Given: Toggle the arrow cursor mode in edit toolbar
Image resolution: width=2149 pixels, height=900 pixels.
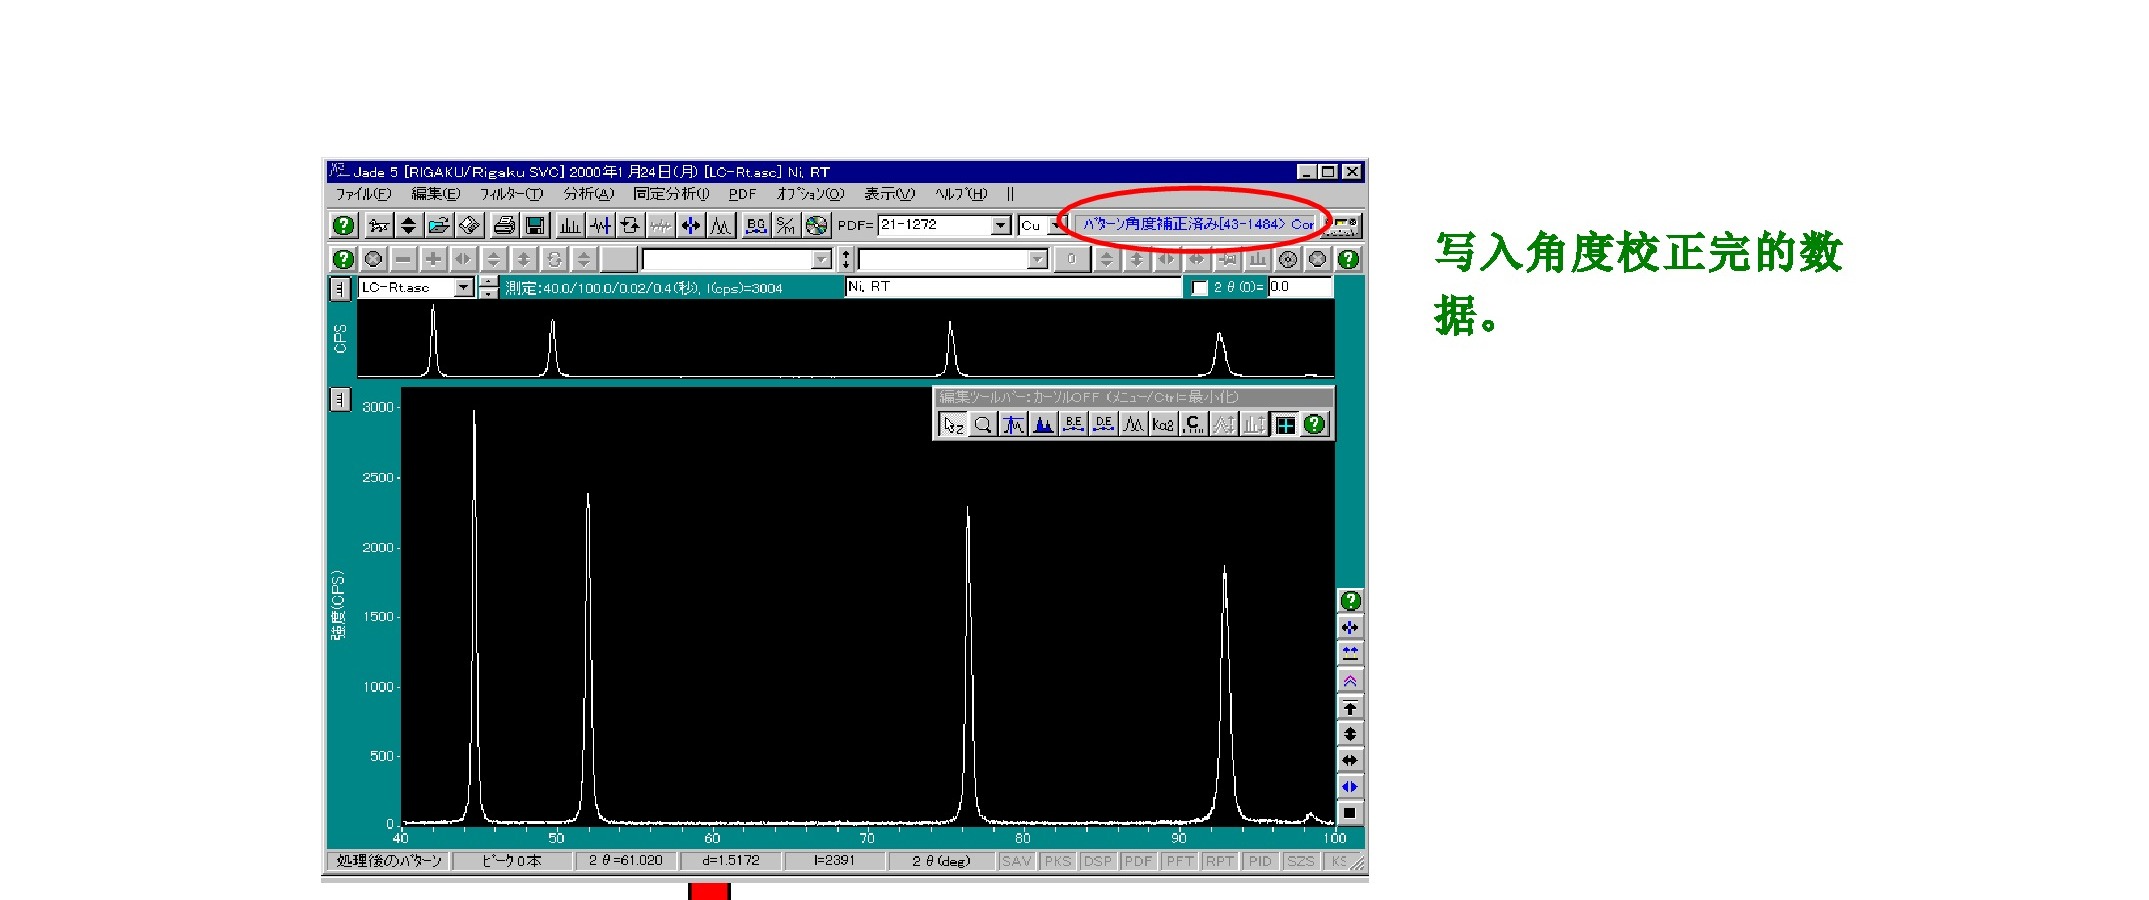Looking at the screenshot, I should [x=952, y=425].
